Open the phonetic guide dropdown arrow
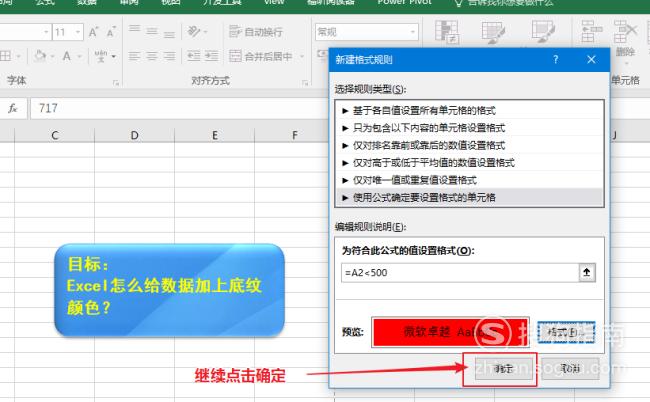 click(x=113, y=56)
